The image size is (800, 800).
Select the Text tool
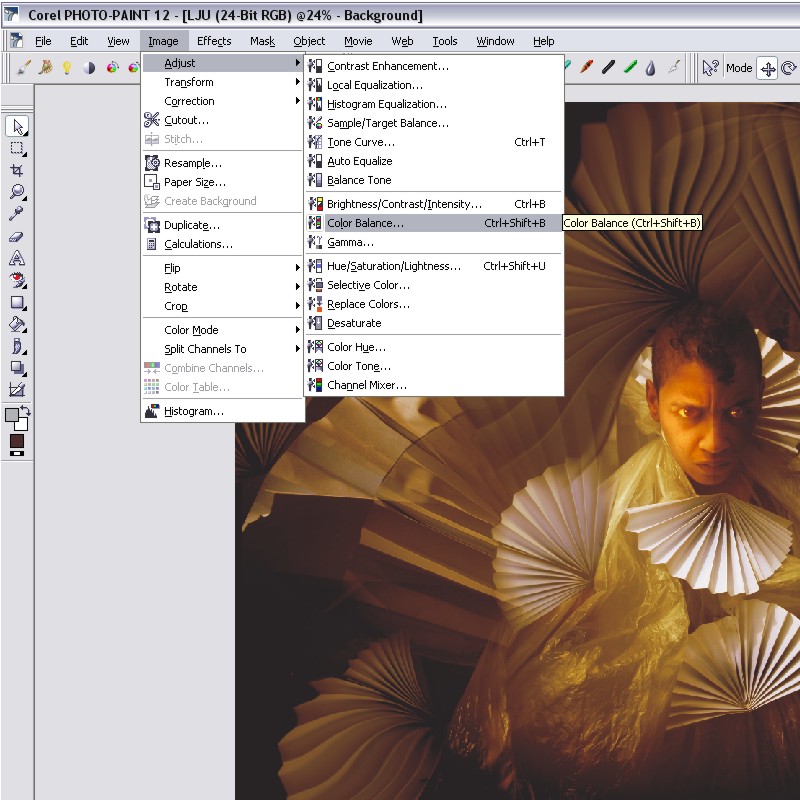[17, 258]
